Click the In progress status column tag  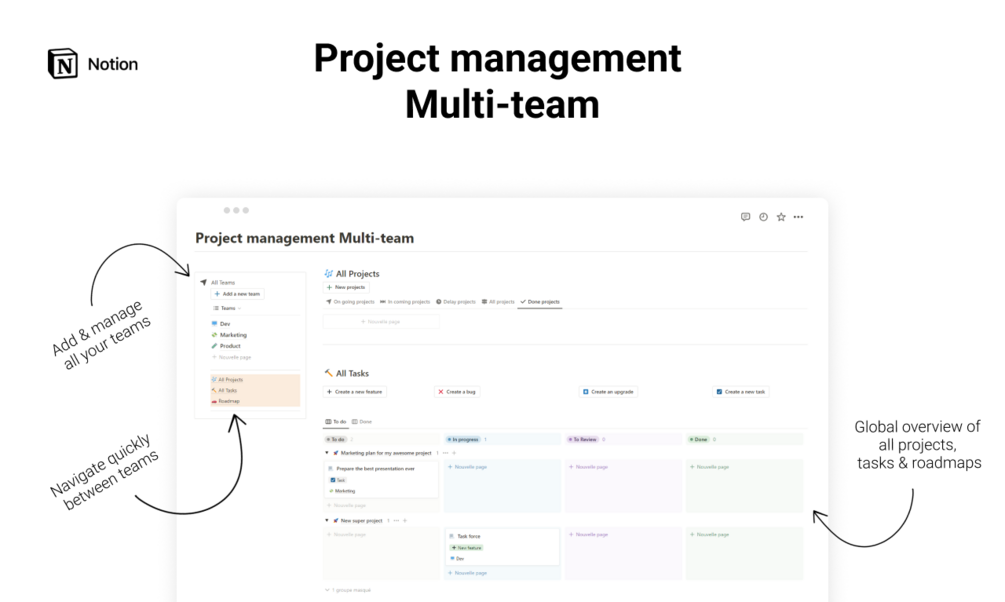[x=463, y=440]
